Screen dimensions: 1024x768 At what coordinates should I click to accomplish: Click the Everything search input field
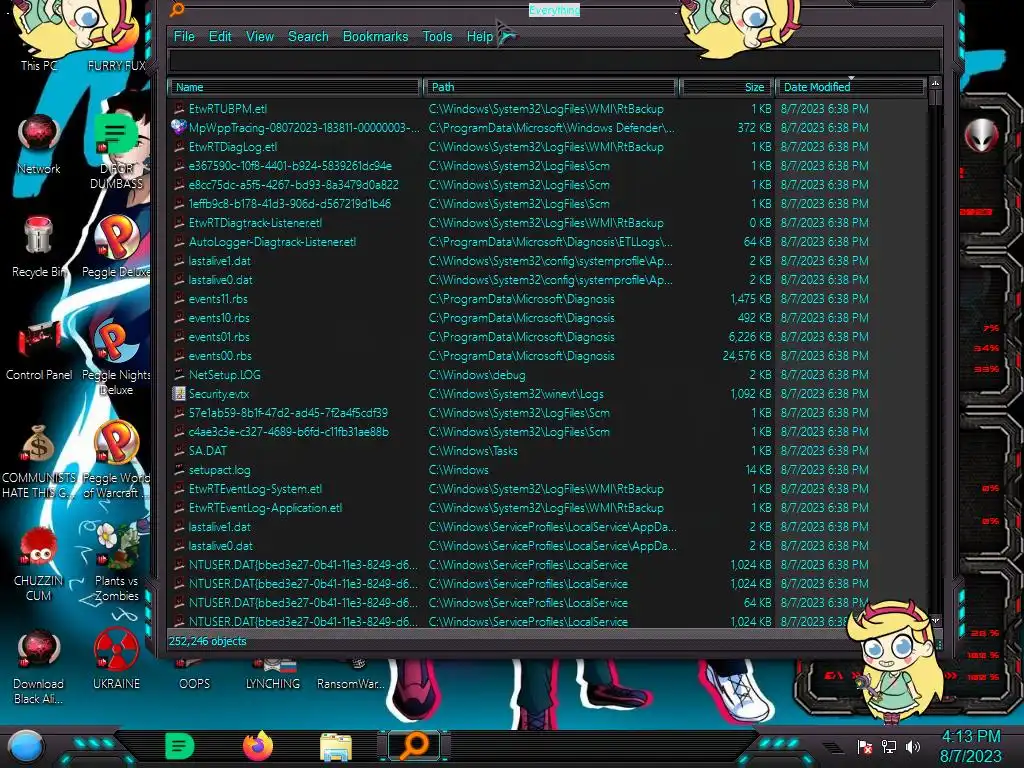(554, 61)
